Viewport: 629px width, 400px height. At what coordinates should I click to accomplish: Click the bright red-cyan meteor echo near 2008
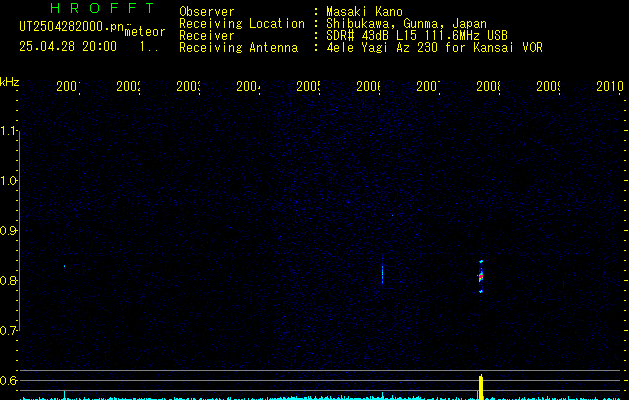tap(481, 276)
